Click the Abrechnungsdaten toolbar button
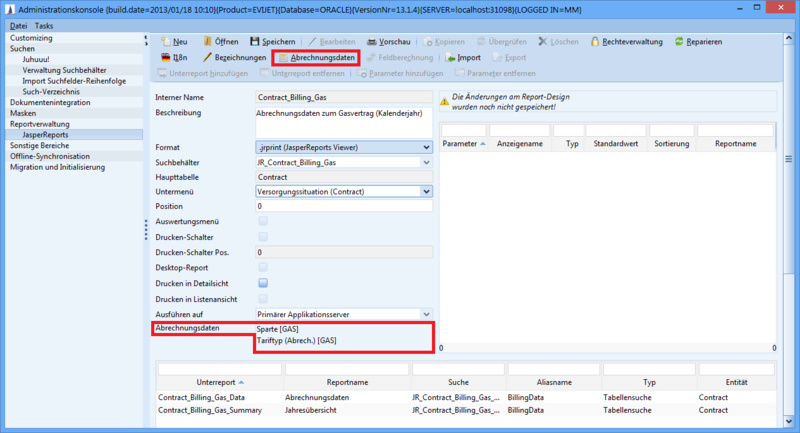800x433 pixels. pos(317,58)
